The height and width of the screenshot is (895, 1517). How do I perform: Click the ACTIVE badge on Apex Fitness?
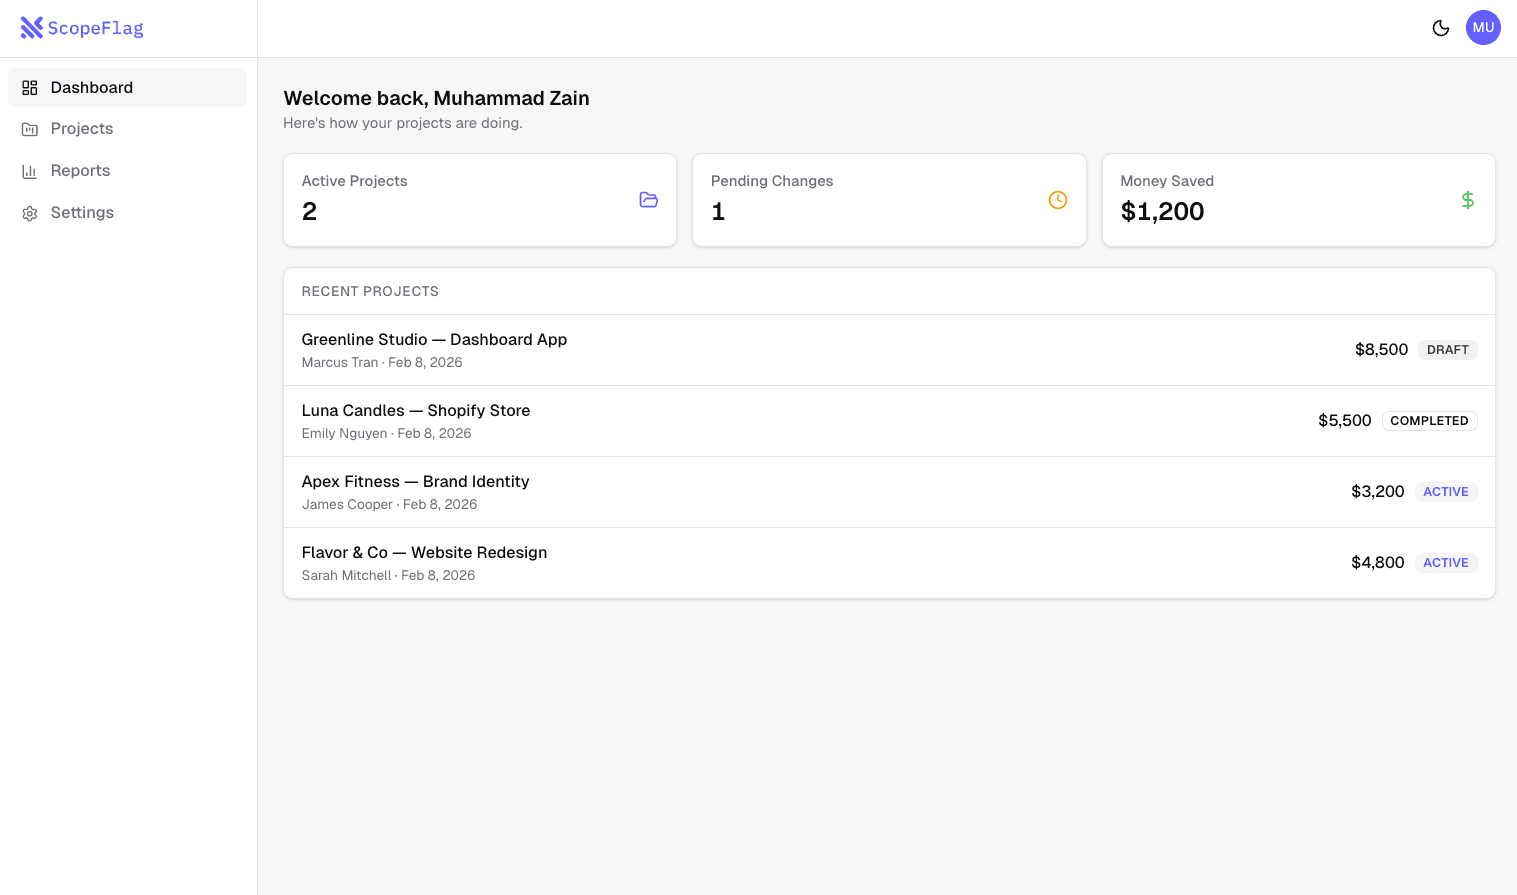pos(1446,491)
